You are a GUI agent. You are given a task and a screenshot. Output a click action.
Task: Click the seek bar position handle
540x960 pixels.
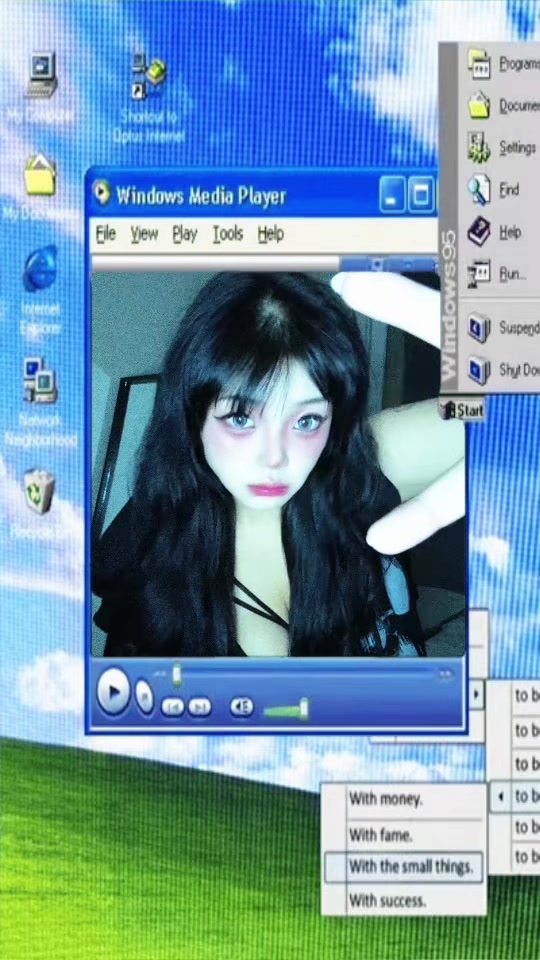177,674
